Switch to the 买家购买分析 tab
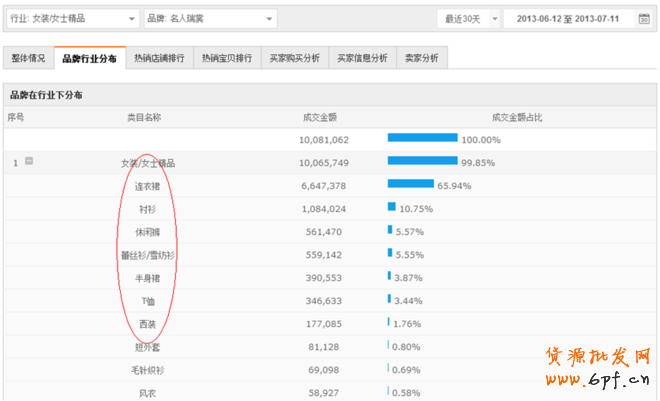This screenshot has width=660, height=401. (294, 59)
